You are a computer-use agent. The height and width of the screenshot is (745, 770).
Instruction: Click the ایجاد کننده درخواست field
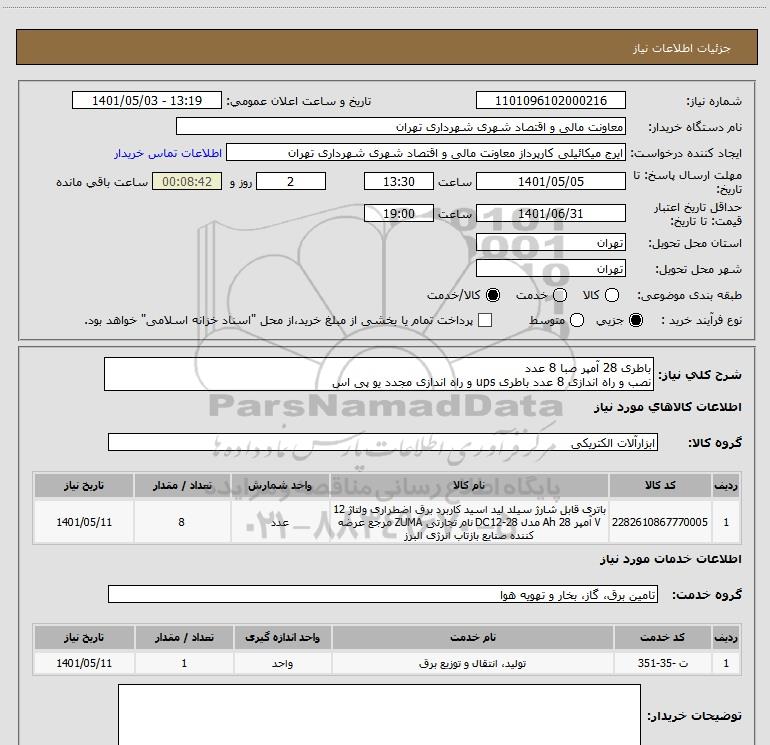point(426,152)
